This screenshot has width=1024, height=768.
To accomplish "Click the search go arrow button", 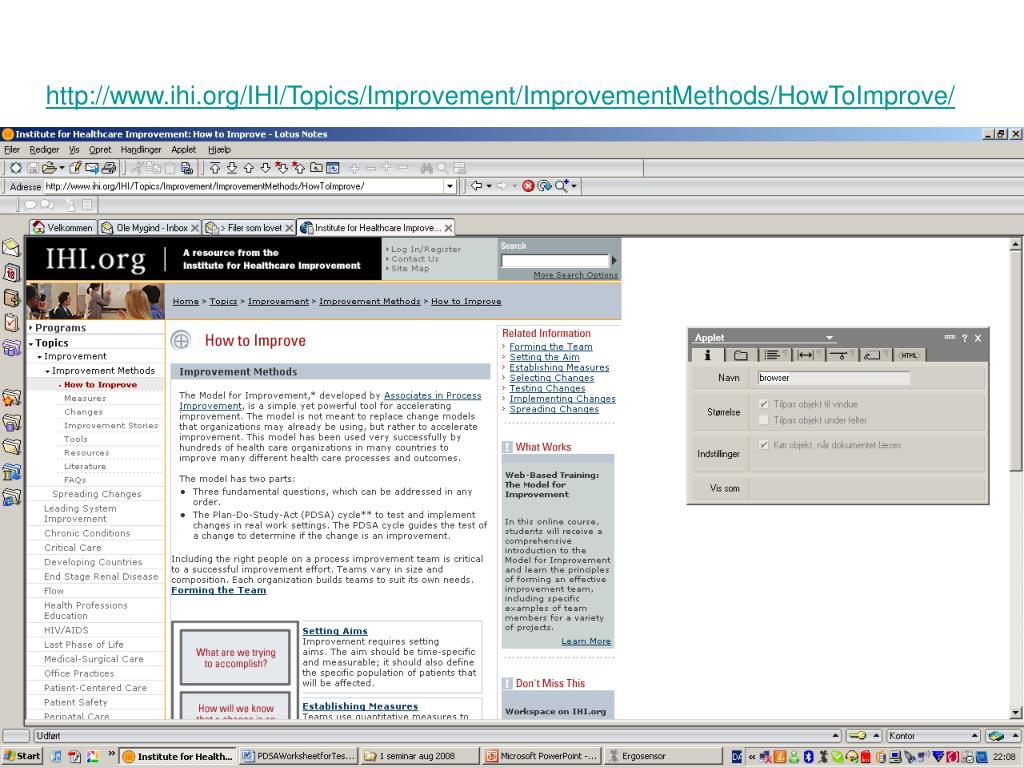I will coord(614,260).
